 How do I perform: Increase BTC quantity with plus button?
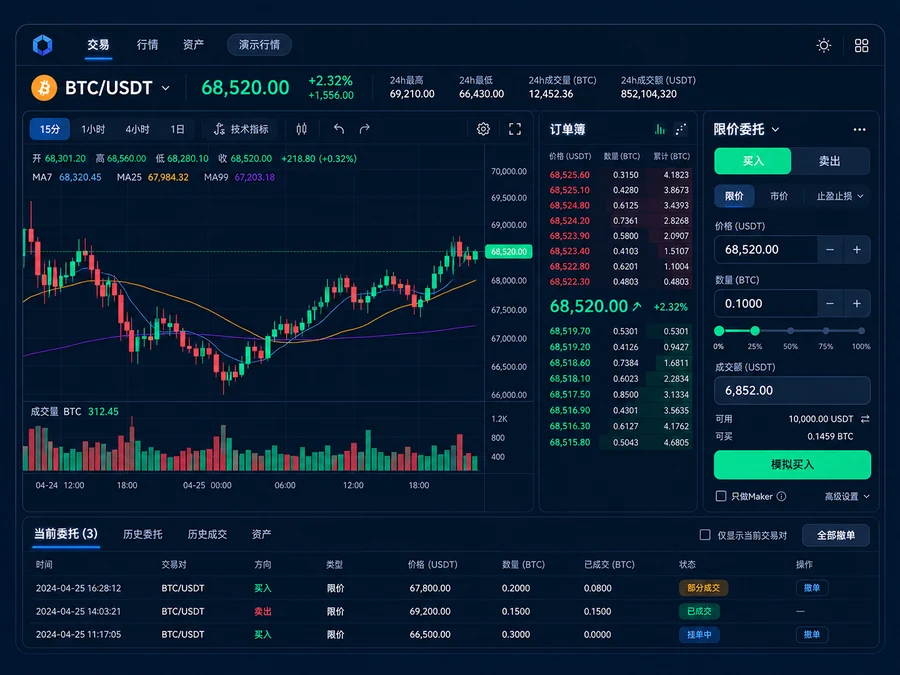tap(856, 304)
